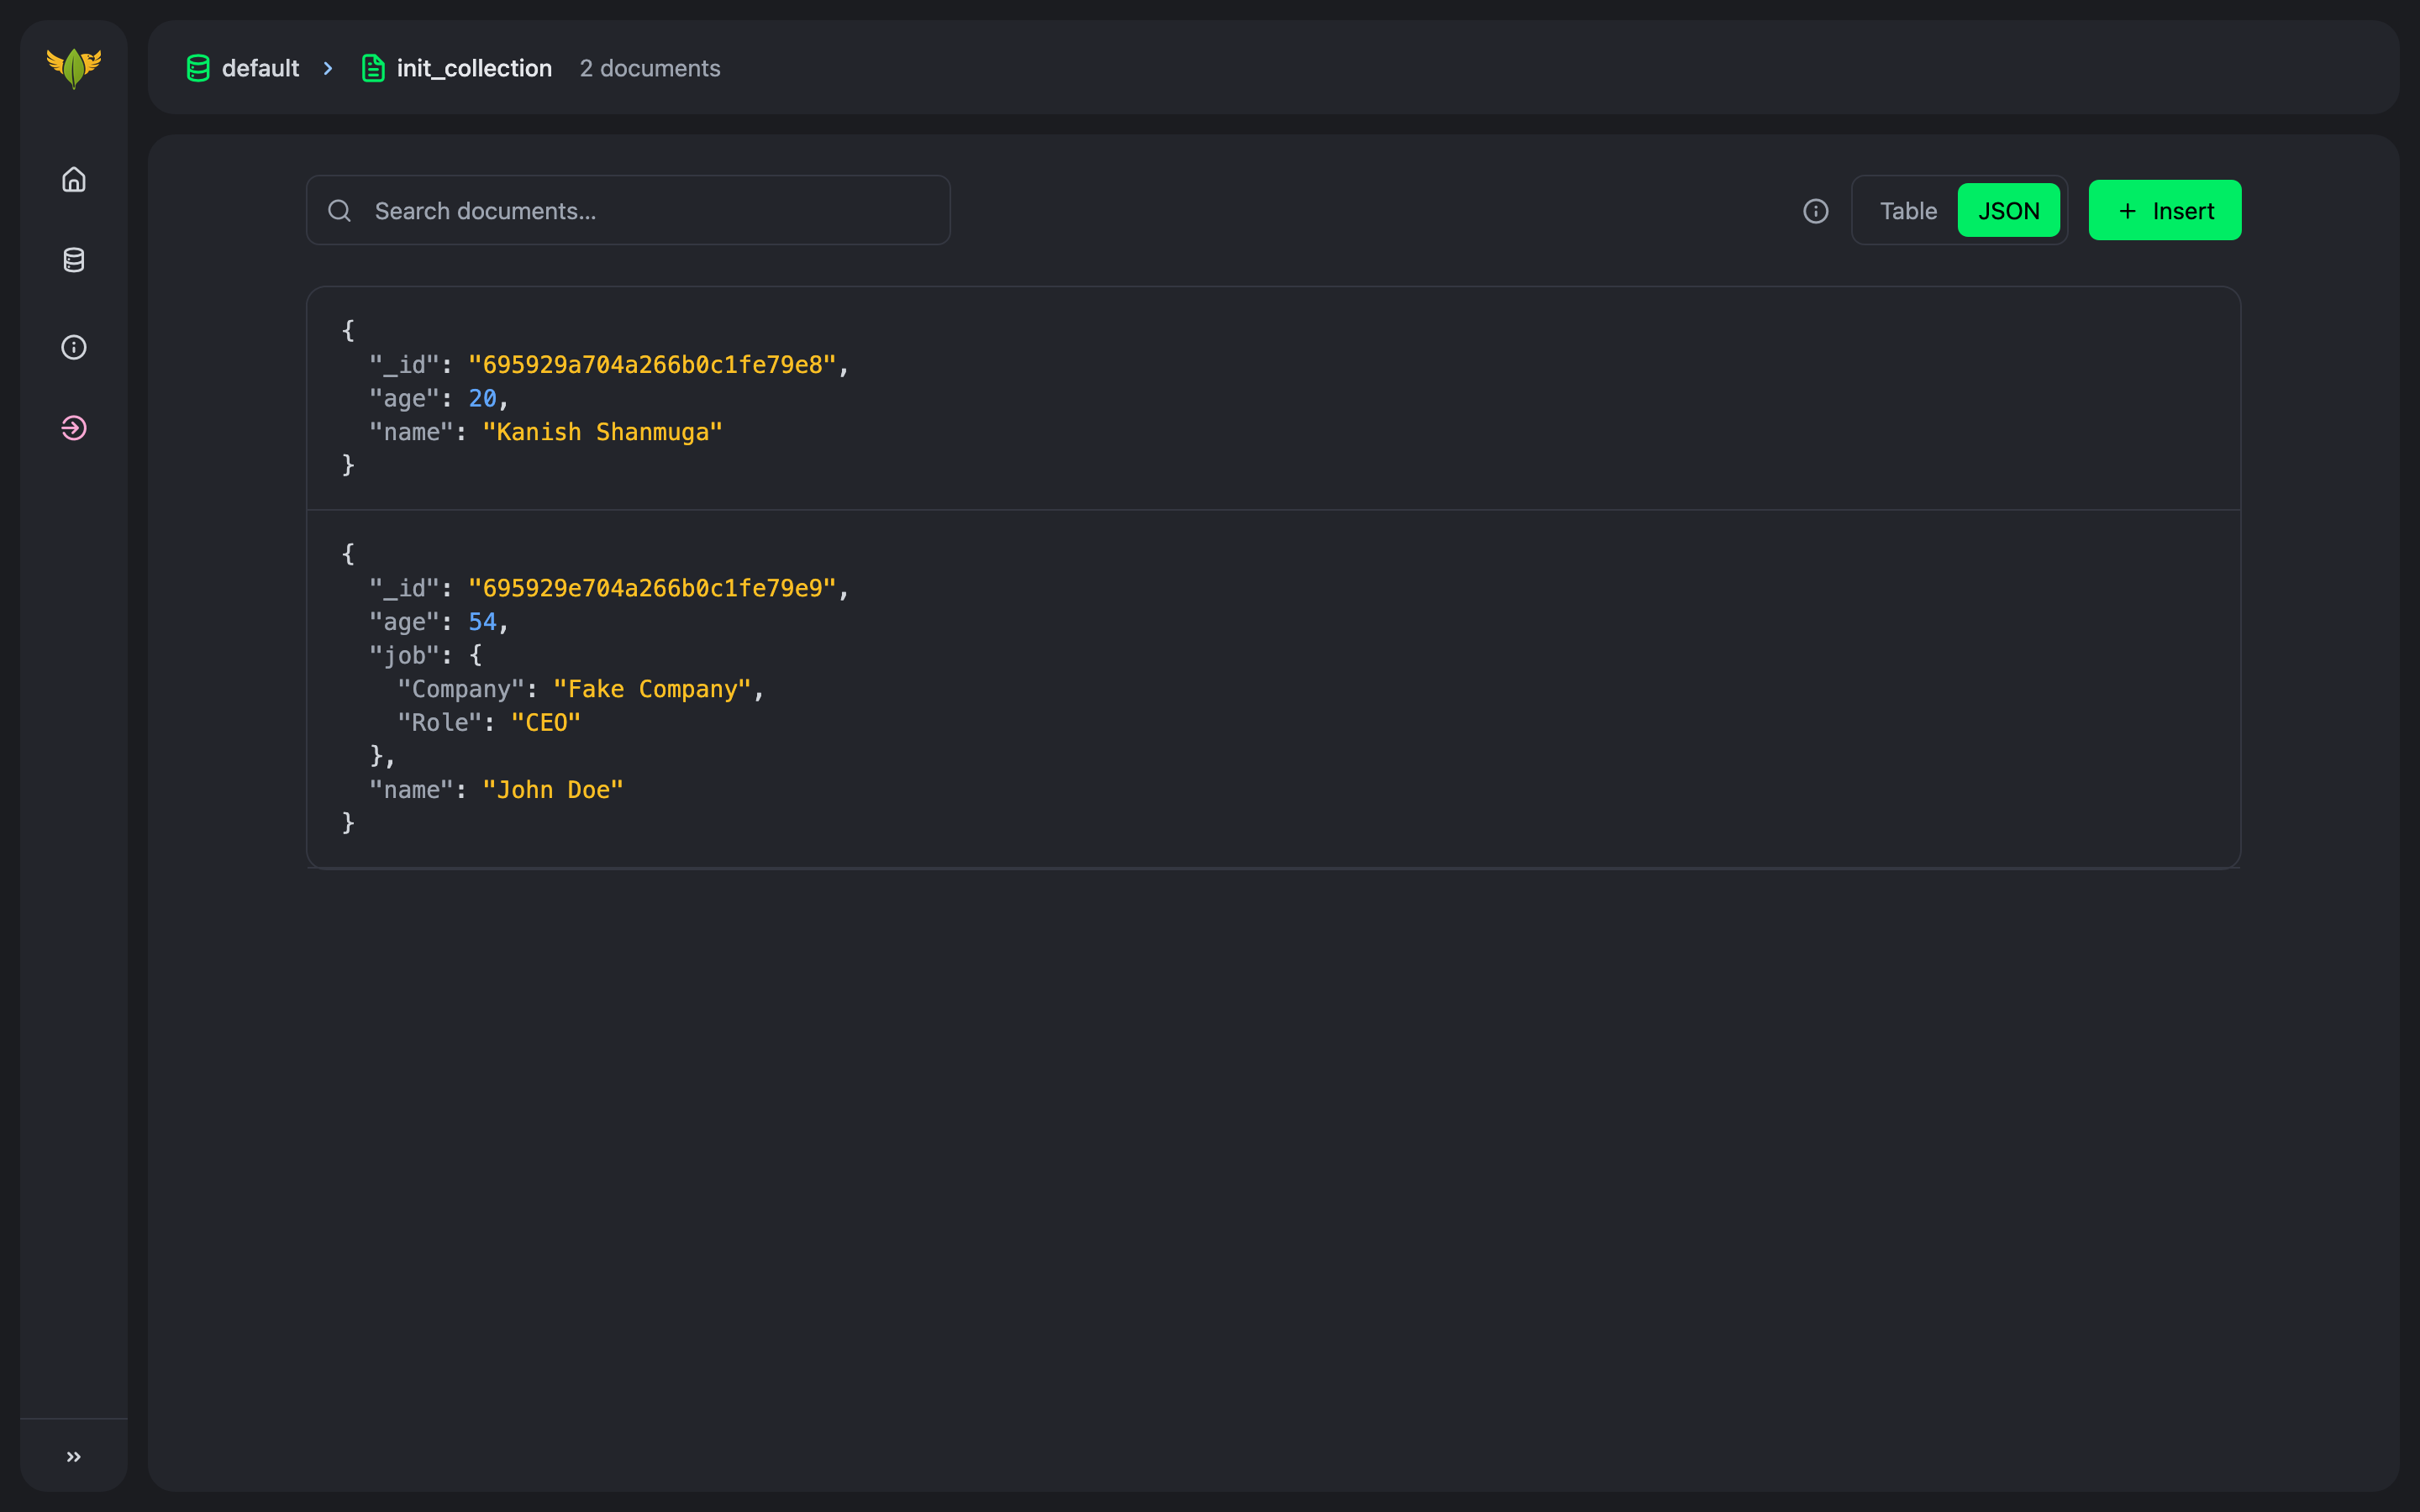This screenshot has height=1512, width=2420.
Task: Open the Home view from the sidebar
Action: click(x=74, y=180)
